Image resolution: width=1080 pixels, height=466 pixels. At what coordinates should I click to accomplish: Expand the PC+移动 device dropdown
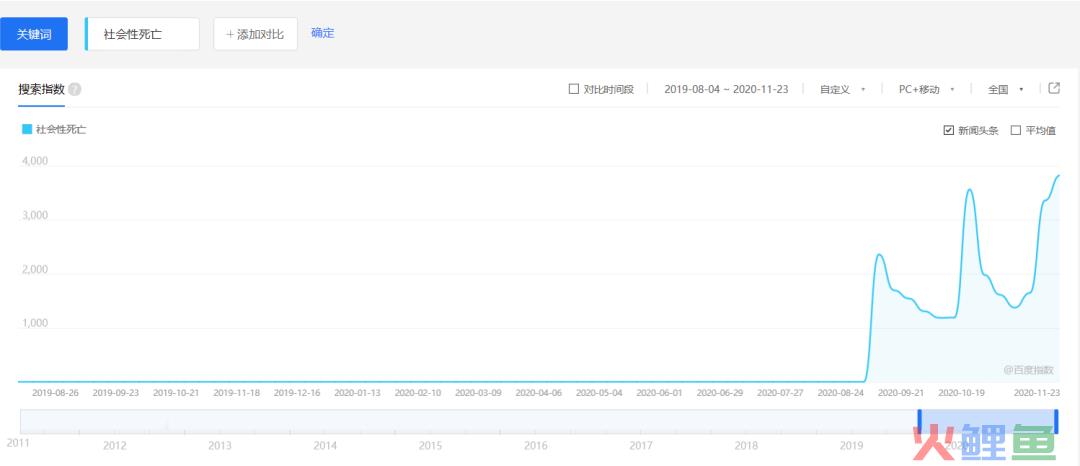[x=926, y=89]
